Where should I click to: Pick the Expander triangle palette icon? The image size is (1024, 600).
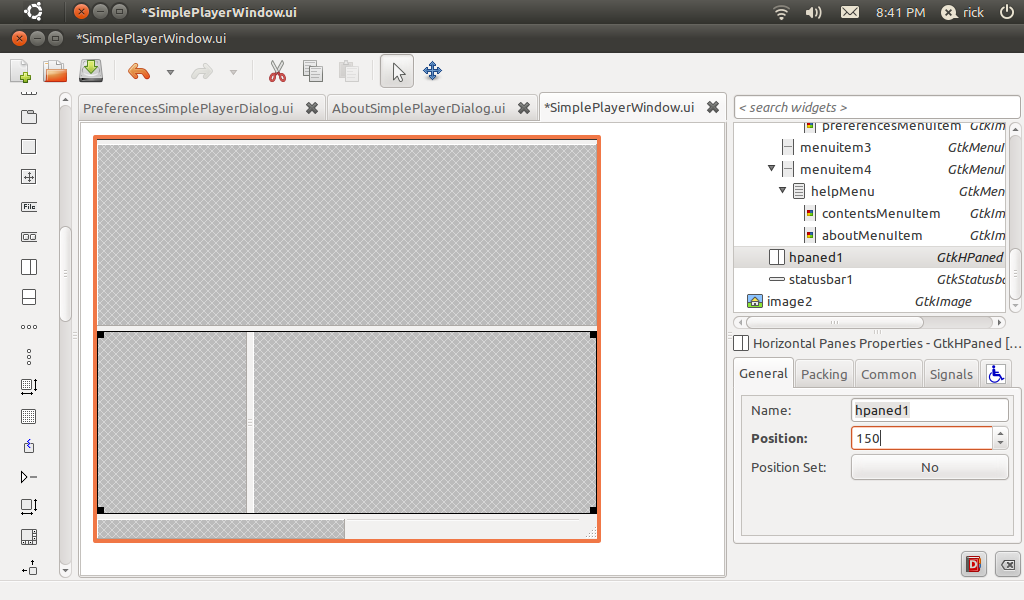[x=29, y=477]
